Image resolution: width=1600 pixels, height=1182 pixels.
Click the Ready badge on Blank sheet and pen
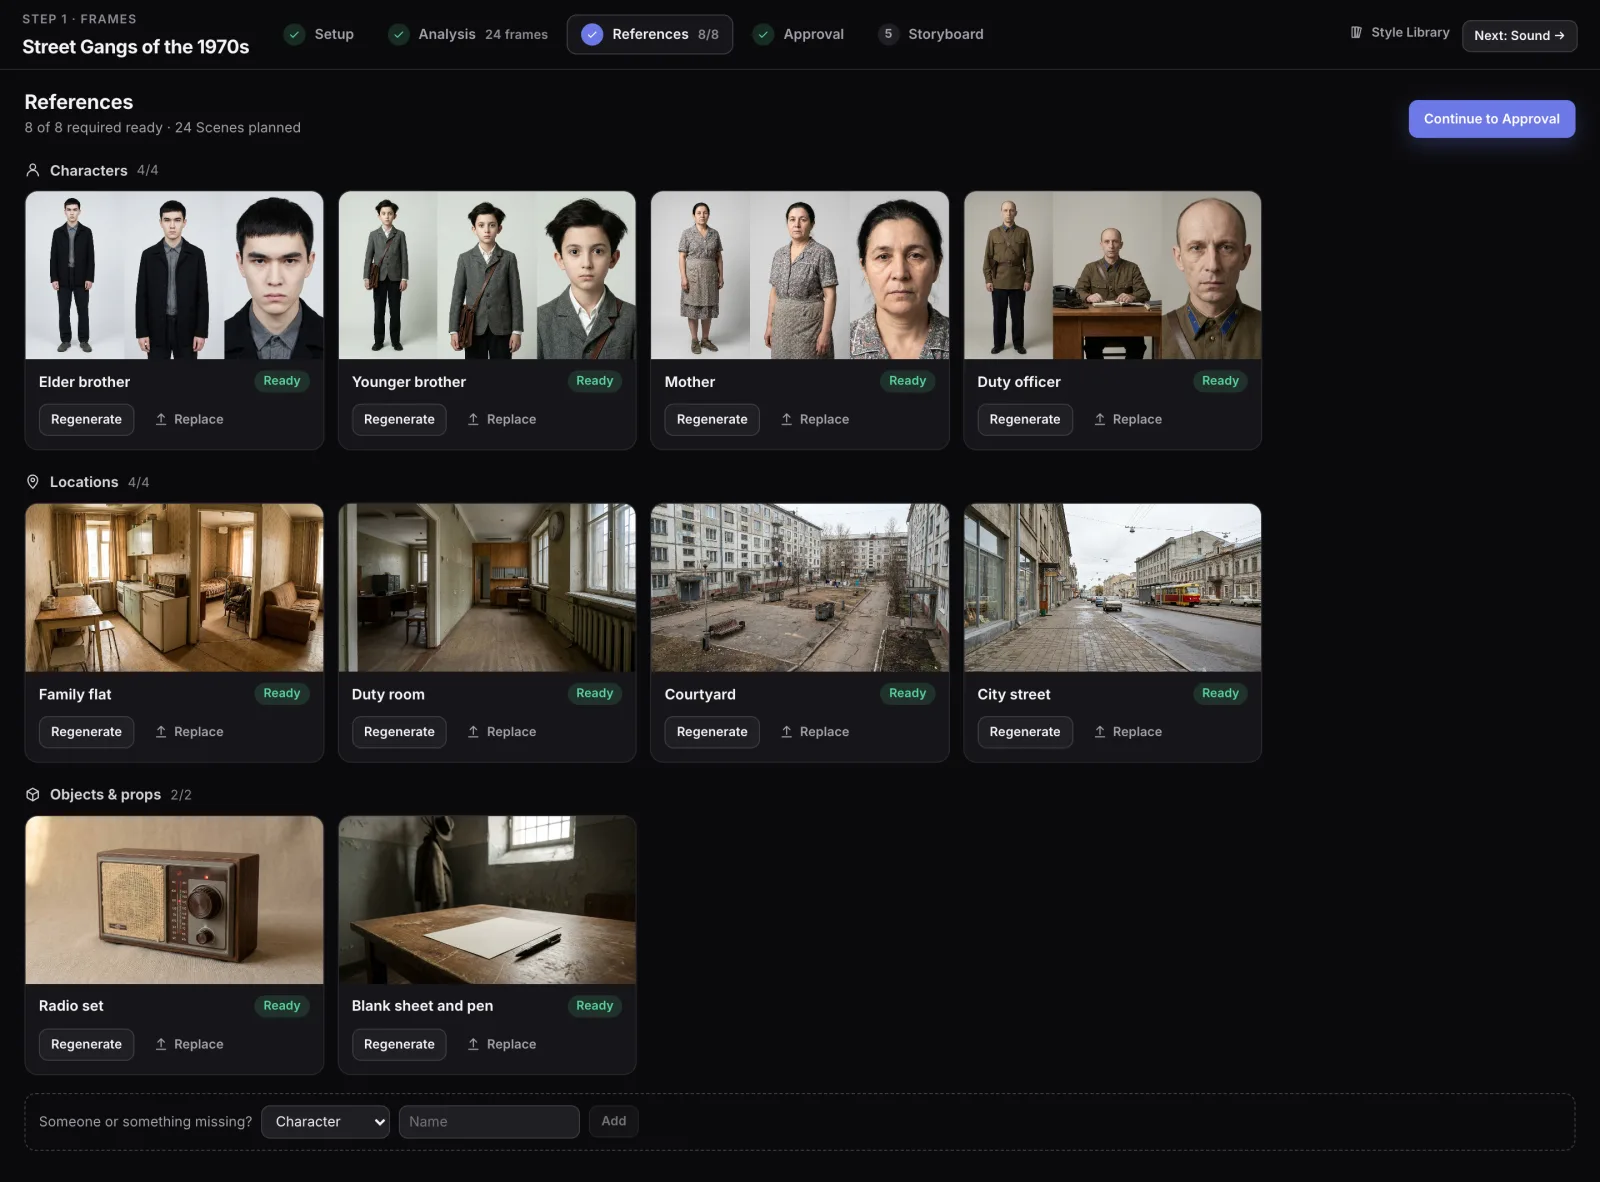(x=595, y=1006)
